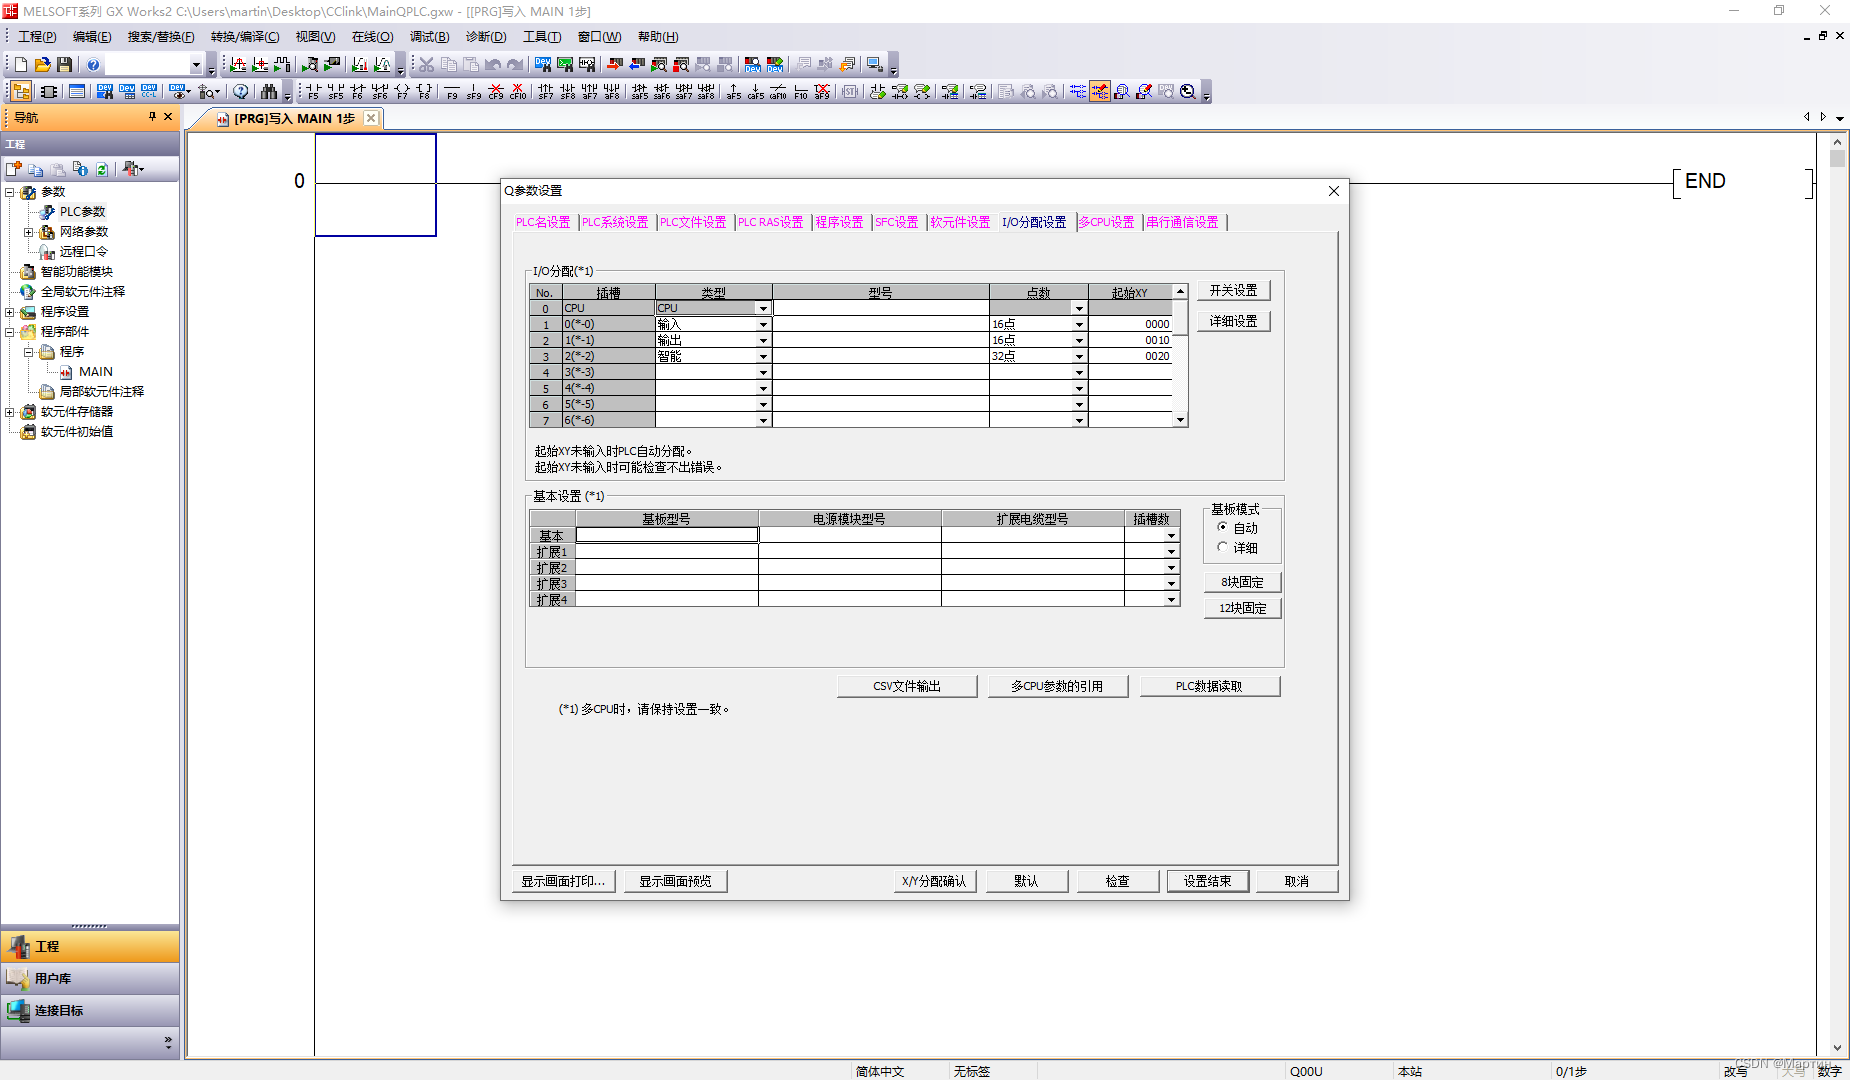Open the find device binoculars icon
Image resolution: width=1850 pixels, height=1080 pixels.
(x=269, y=92)
